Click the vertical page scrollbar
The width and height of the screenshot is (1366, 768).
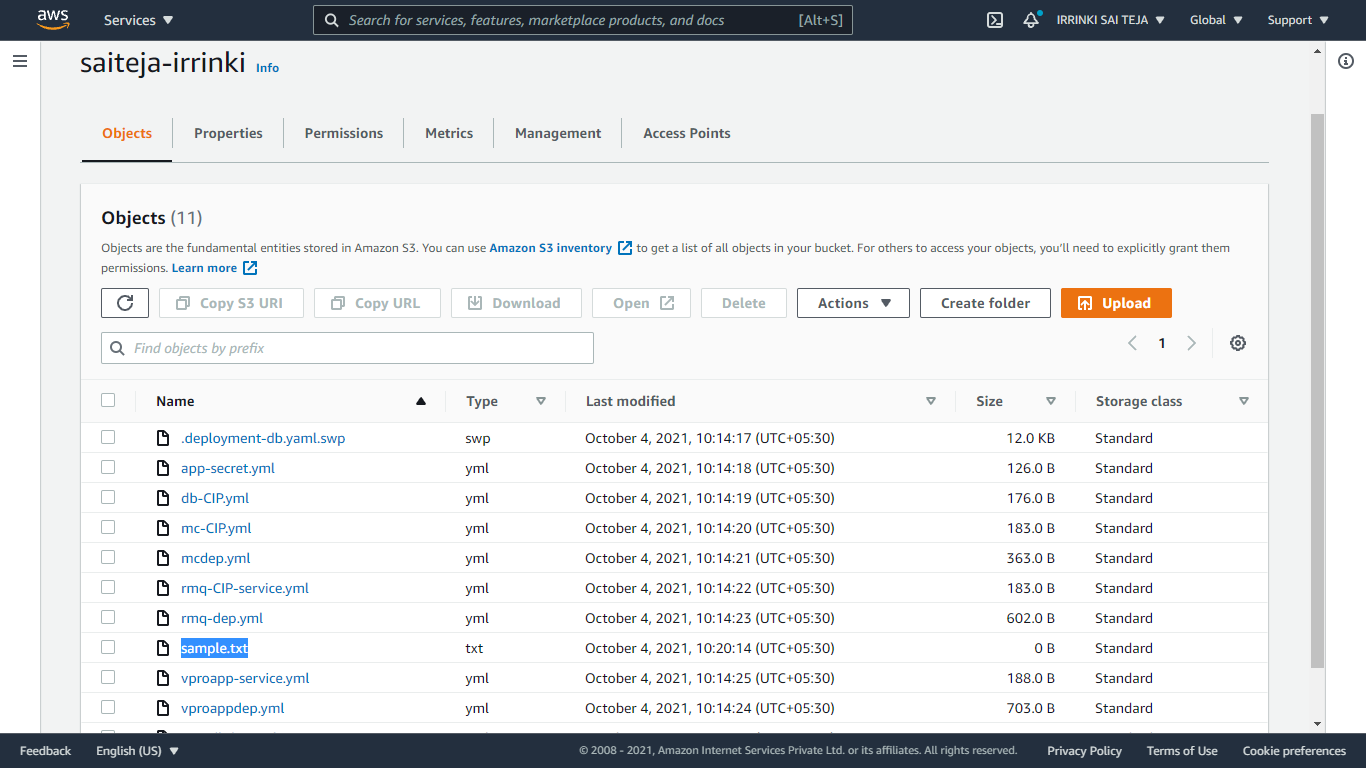1317,390
